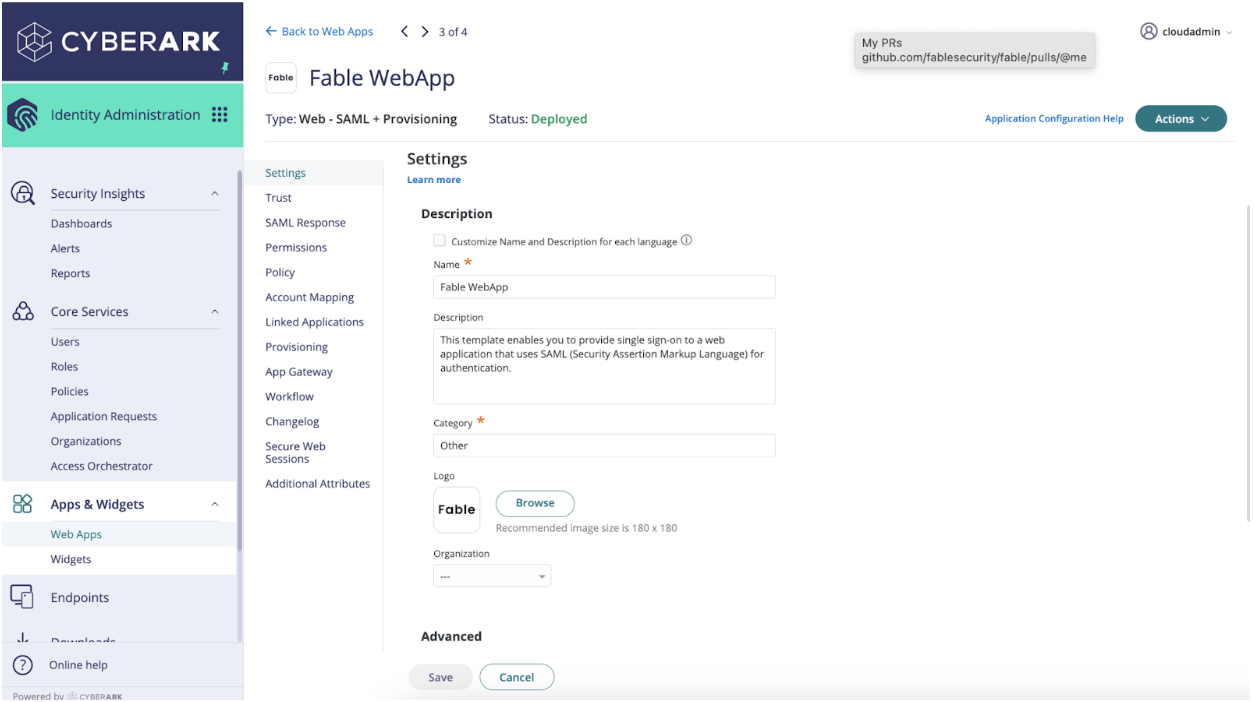
Task: Click the small Fable logo beside title
Action: [x=281, y=77]
